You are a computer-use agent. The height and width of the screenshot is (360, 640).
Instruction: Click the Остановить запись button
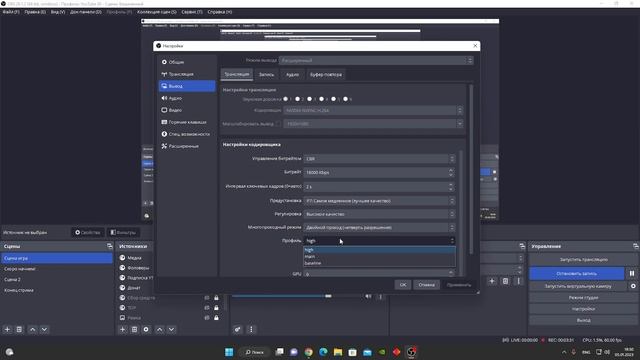click(x=576, y=273)
